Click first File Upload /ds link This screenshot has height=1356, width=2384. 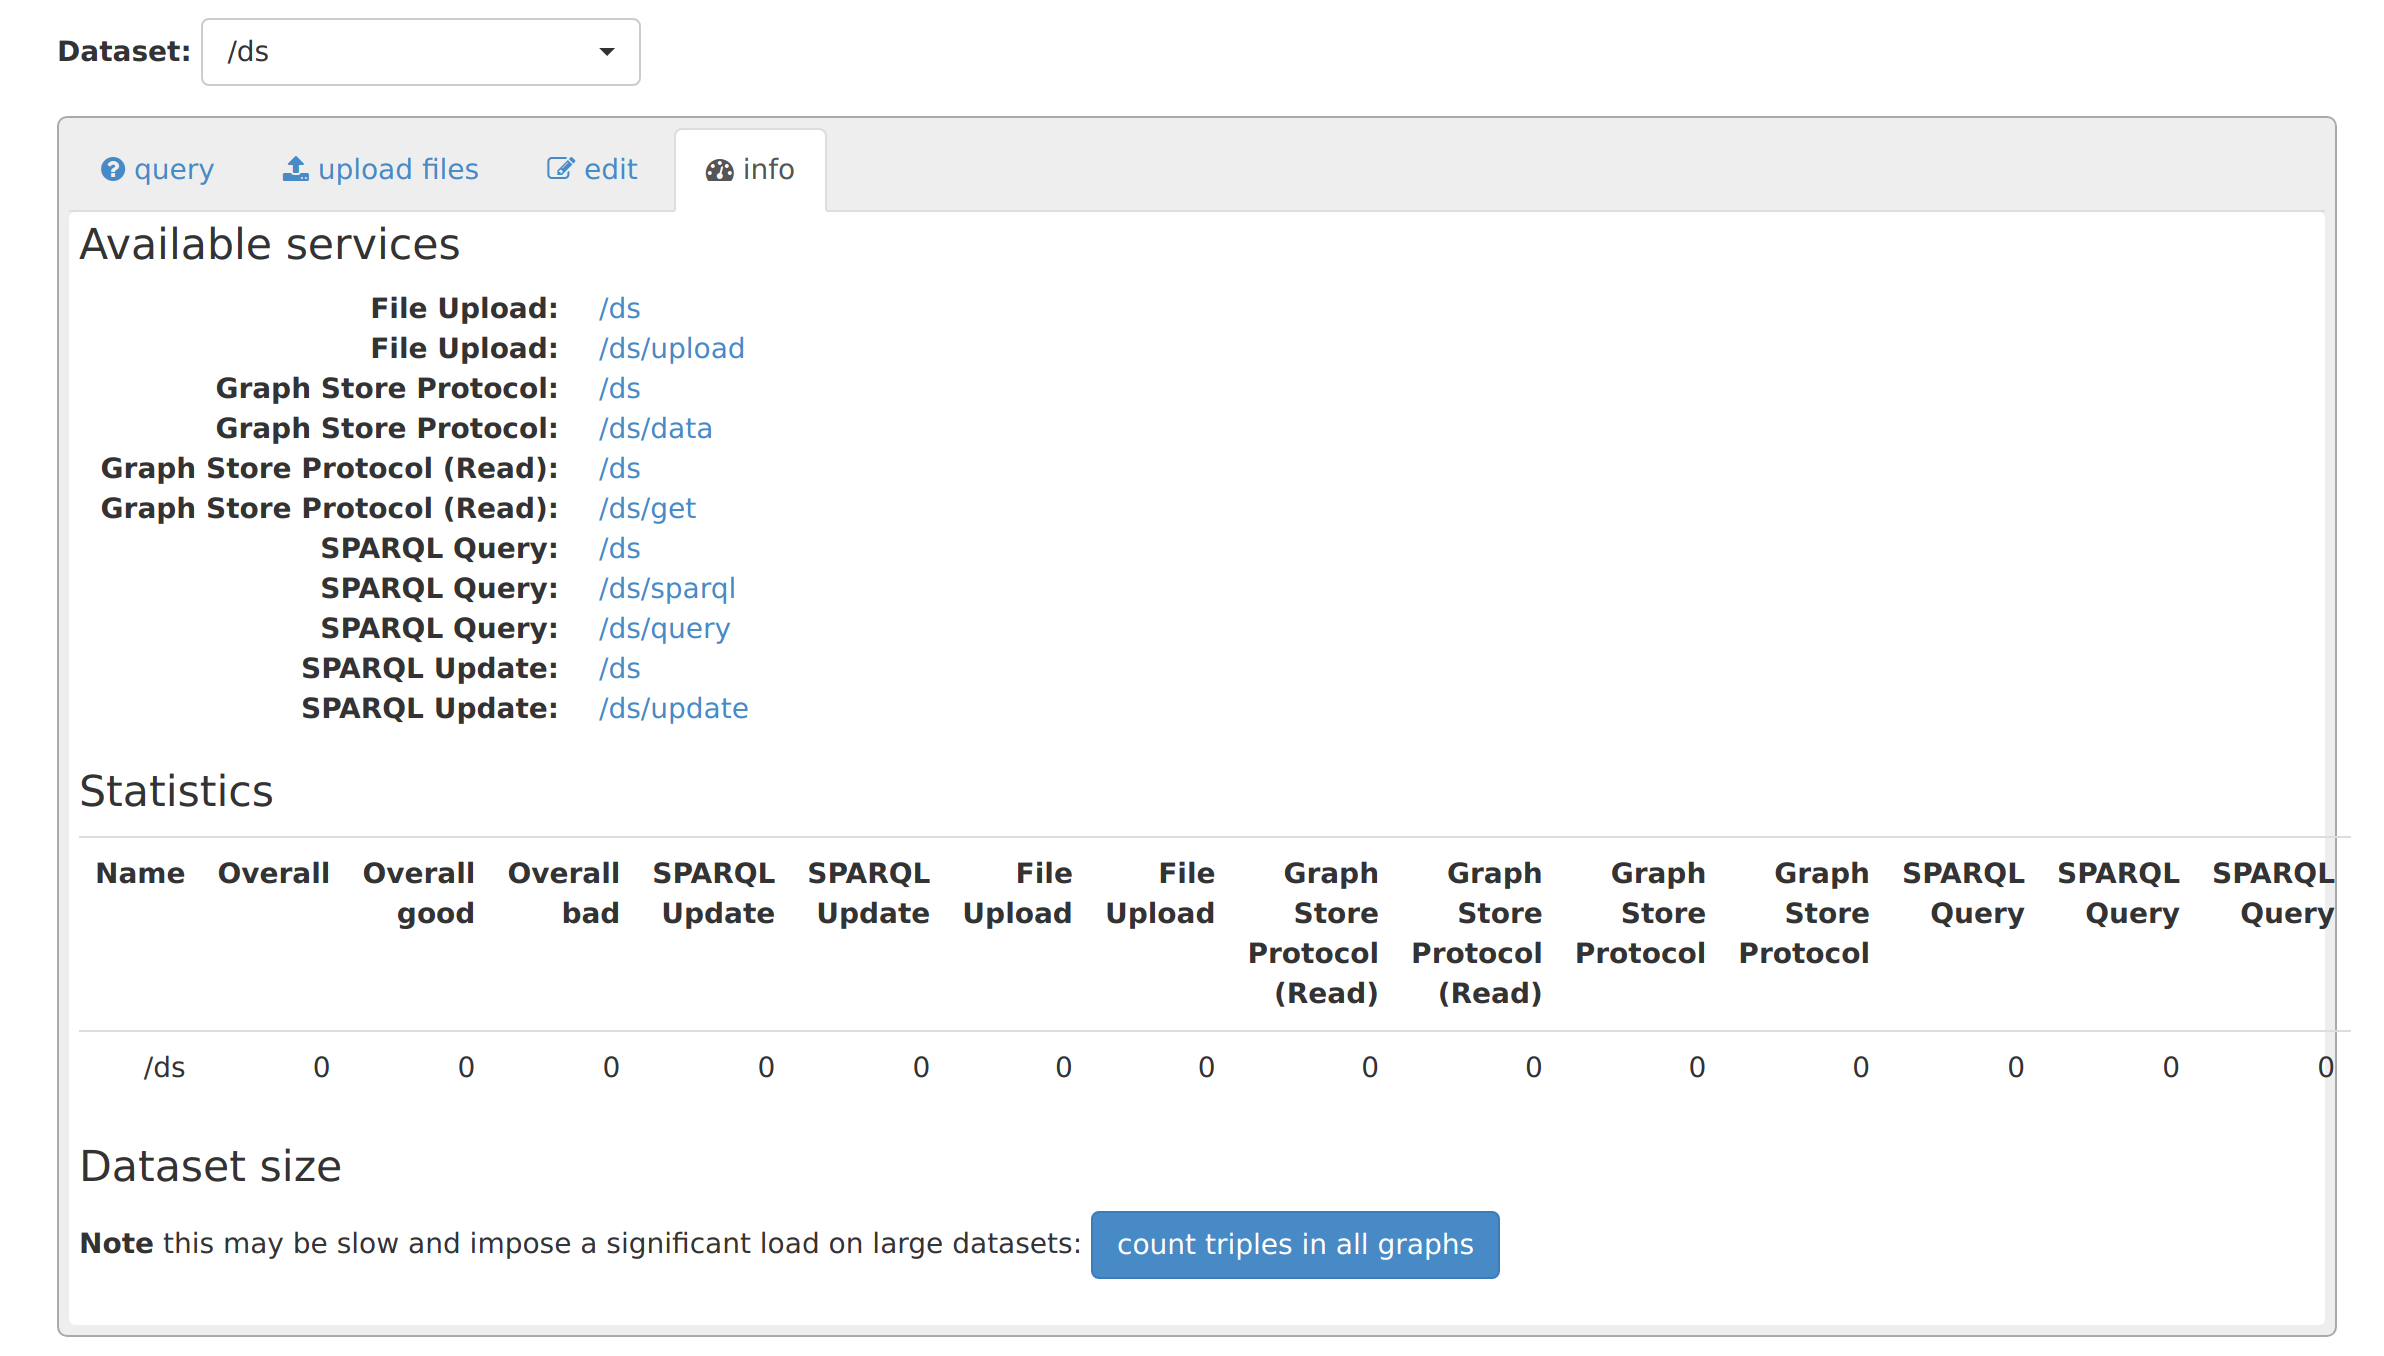[619, 308]
